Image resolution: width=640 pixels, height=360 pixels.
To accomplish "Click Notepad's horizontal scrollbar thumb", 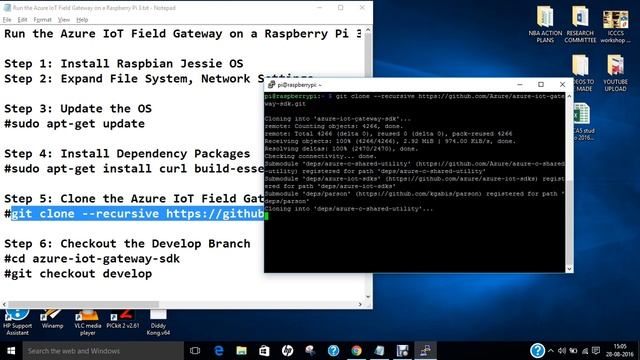I will [x=83, y=304].
